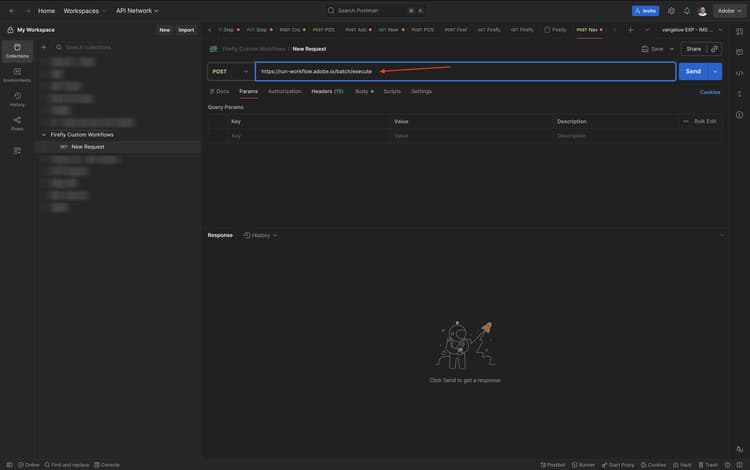Click the more options dots in params table
Viewport: 750px width, 470px height.
pos(685,121)
